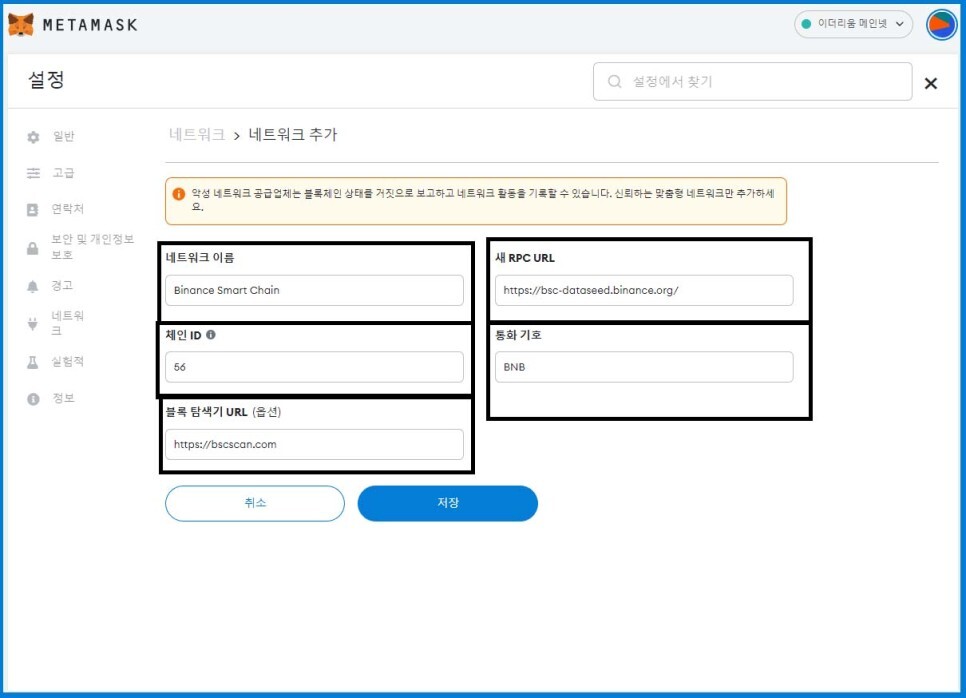This screenshot has width=966, height=698.
Task: Click the blue 저장 save button
Action: pyautogui.click(x=448, y=503)
